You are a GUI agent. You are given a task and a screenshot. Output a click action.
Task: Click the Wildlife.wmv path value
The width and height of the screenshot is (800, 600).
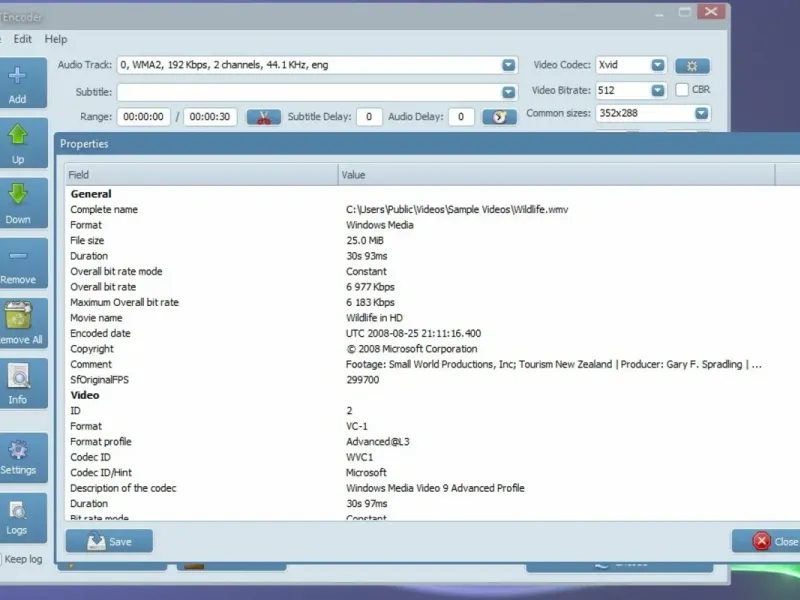[x=457, y=210]
